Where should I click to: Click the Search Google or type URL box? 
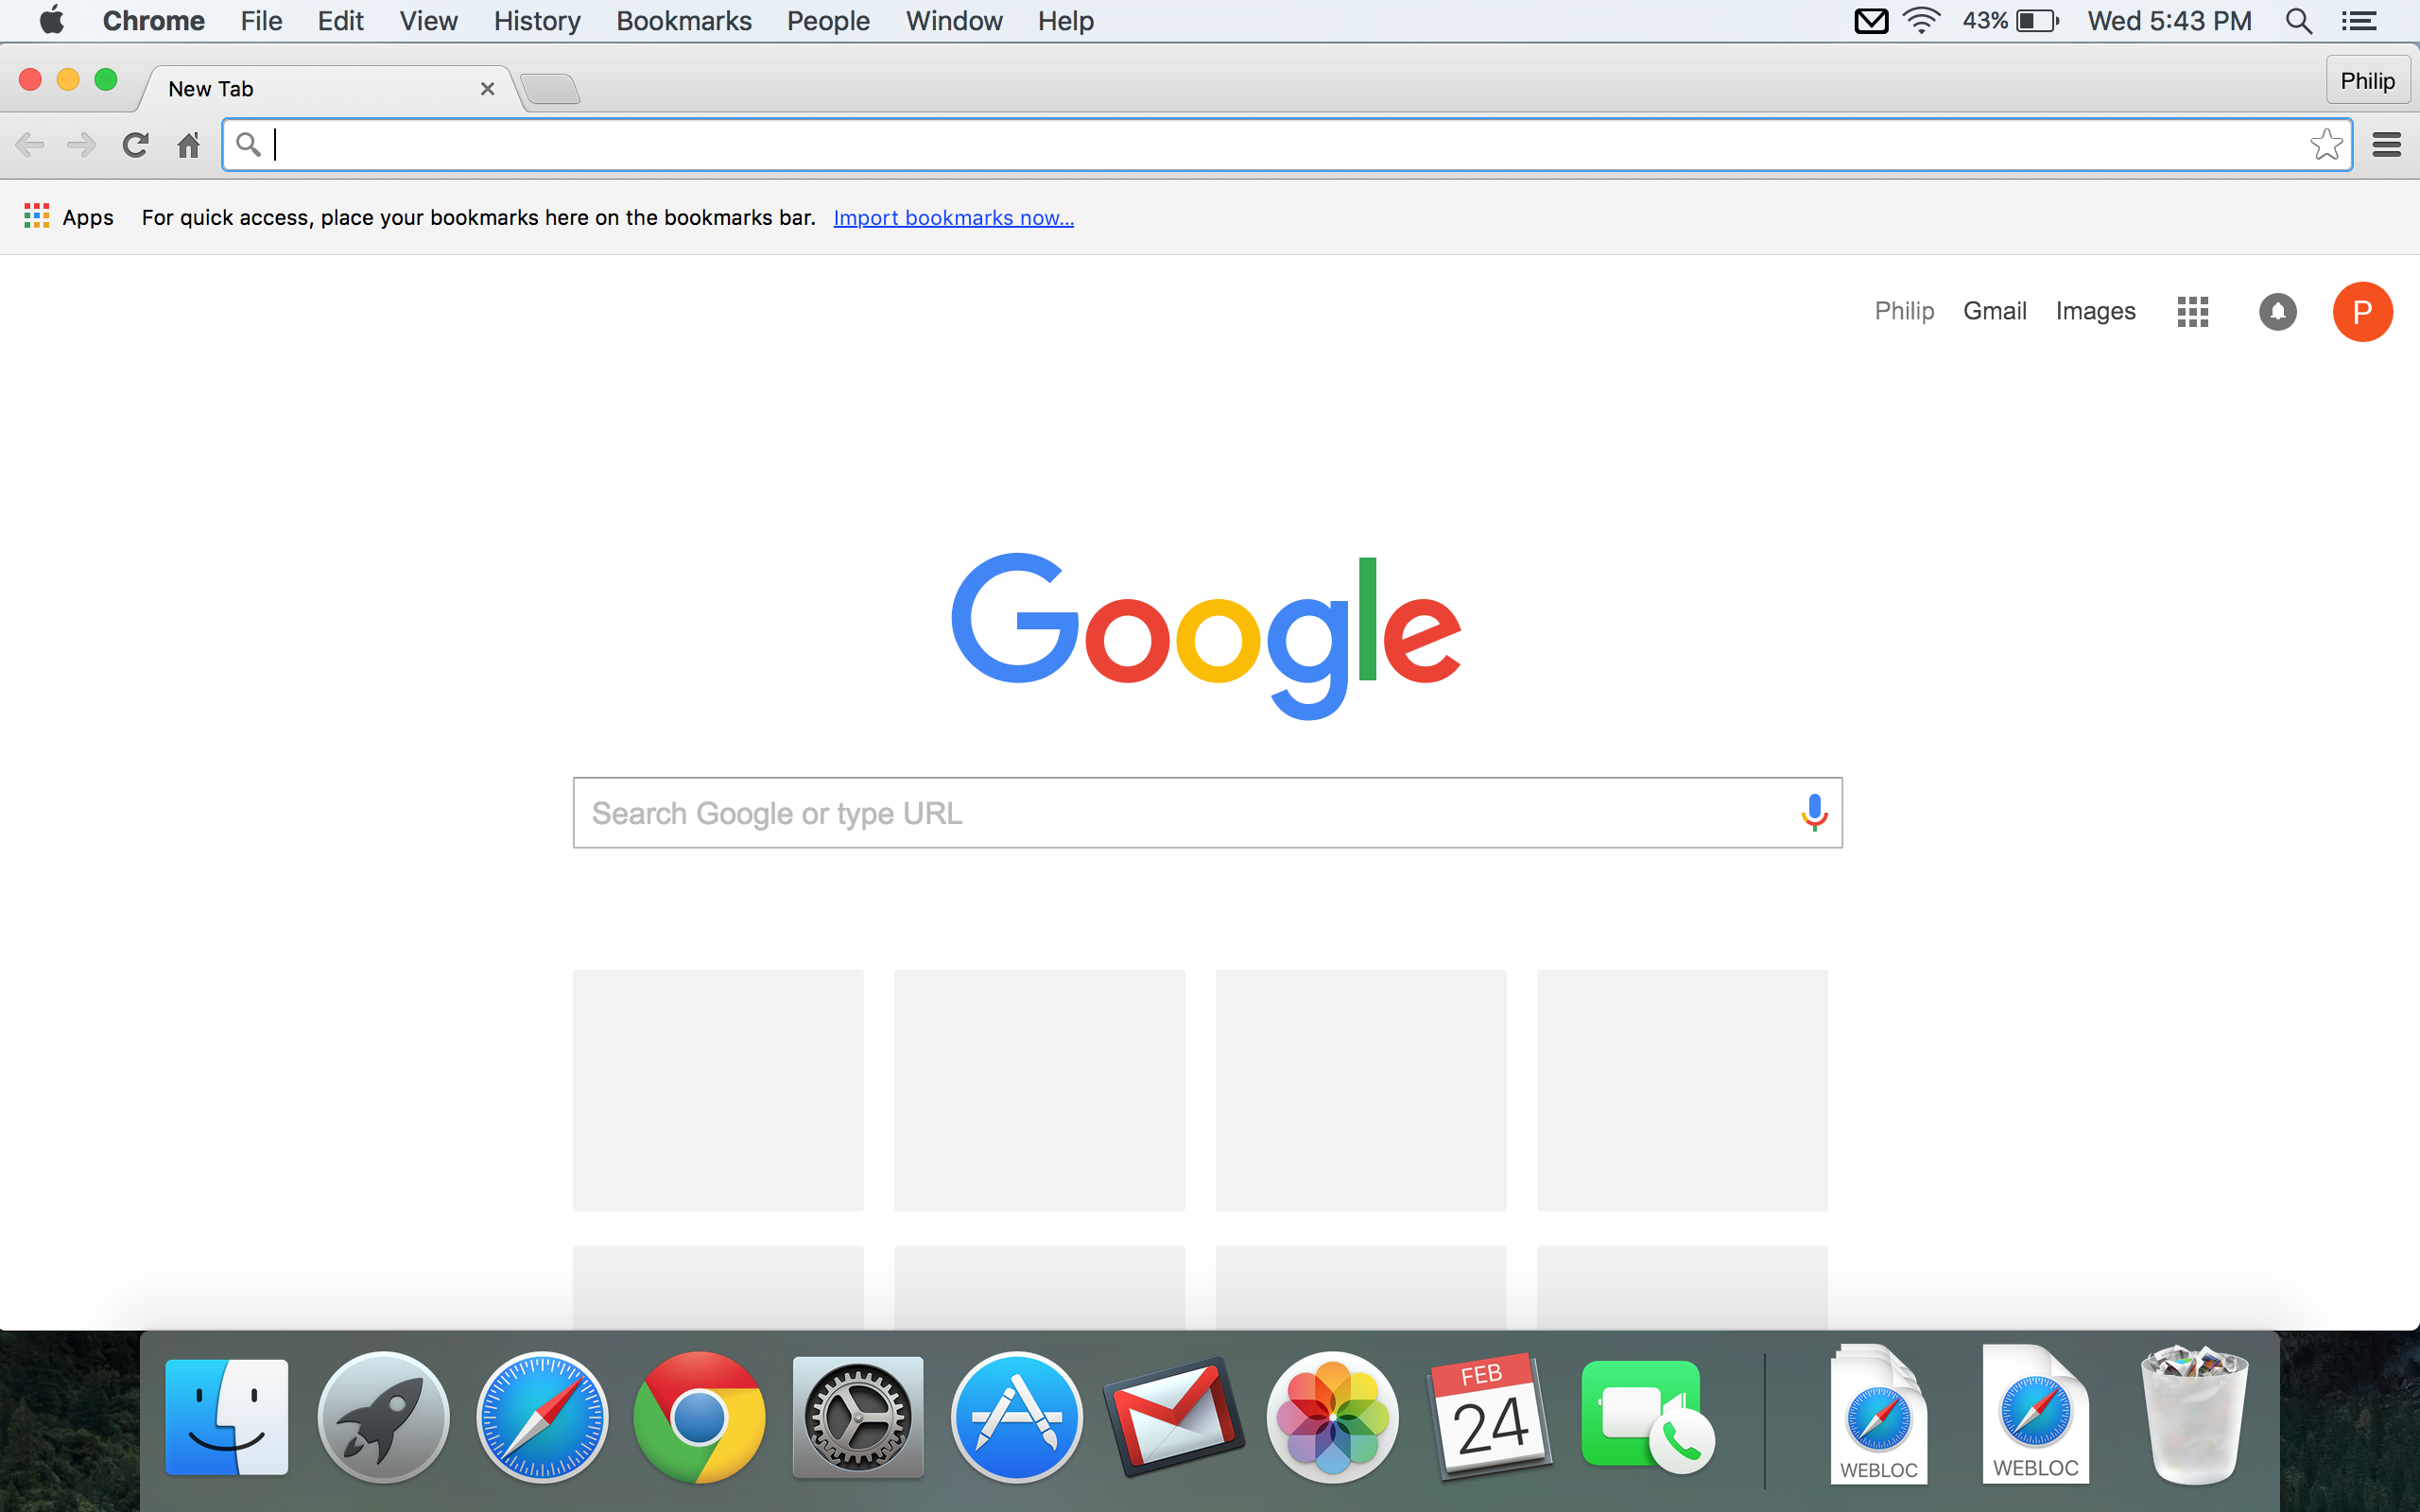(1207, 812)
